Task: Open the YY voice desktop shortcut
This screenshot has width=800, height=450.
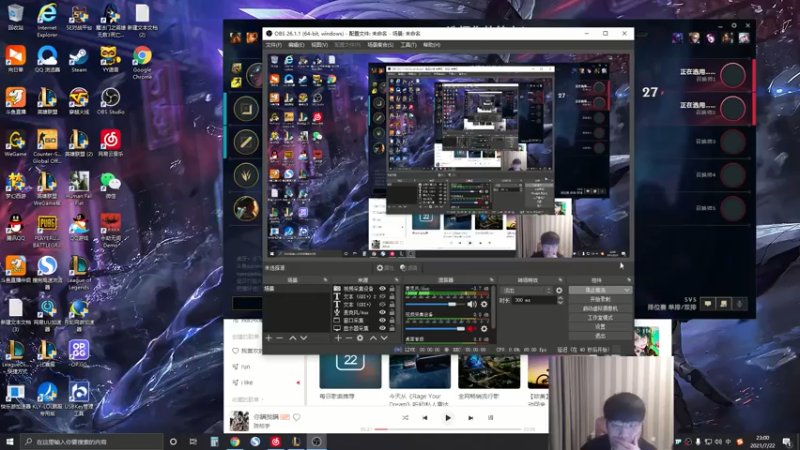Action: click(110, 59)
